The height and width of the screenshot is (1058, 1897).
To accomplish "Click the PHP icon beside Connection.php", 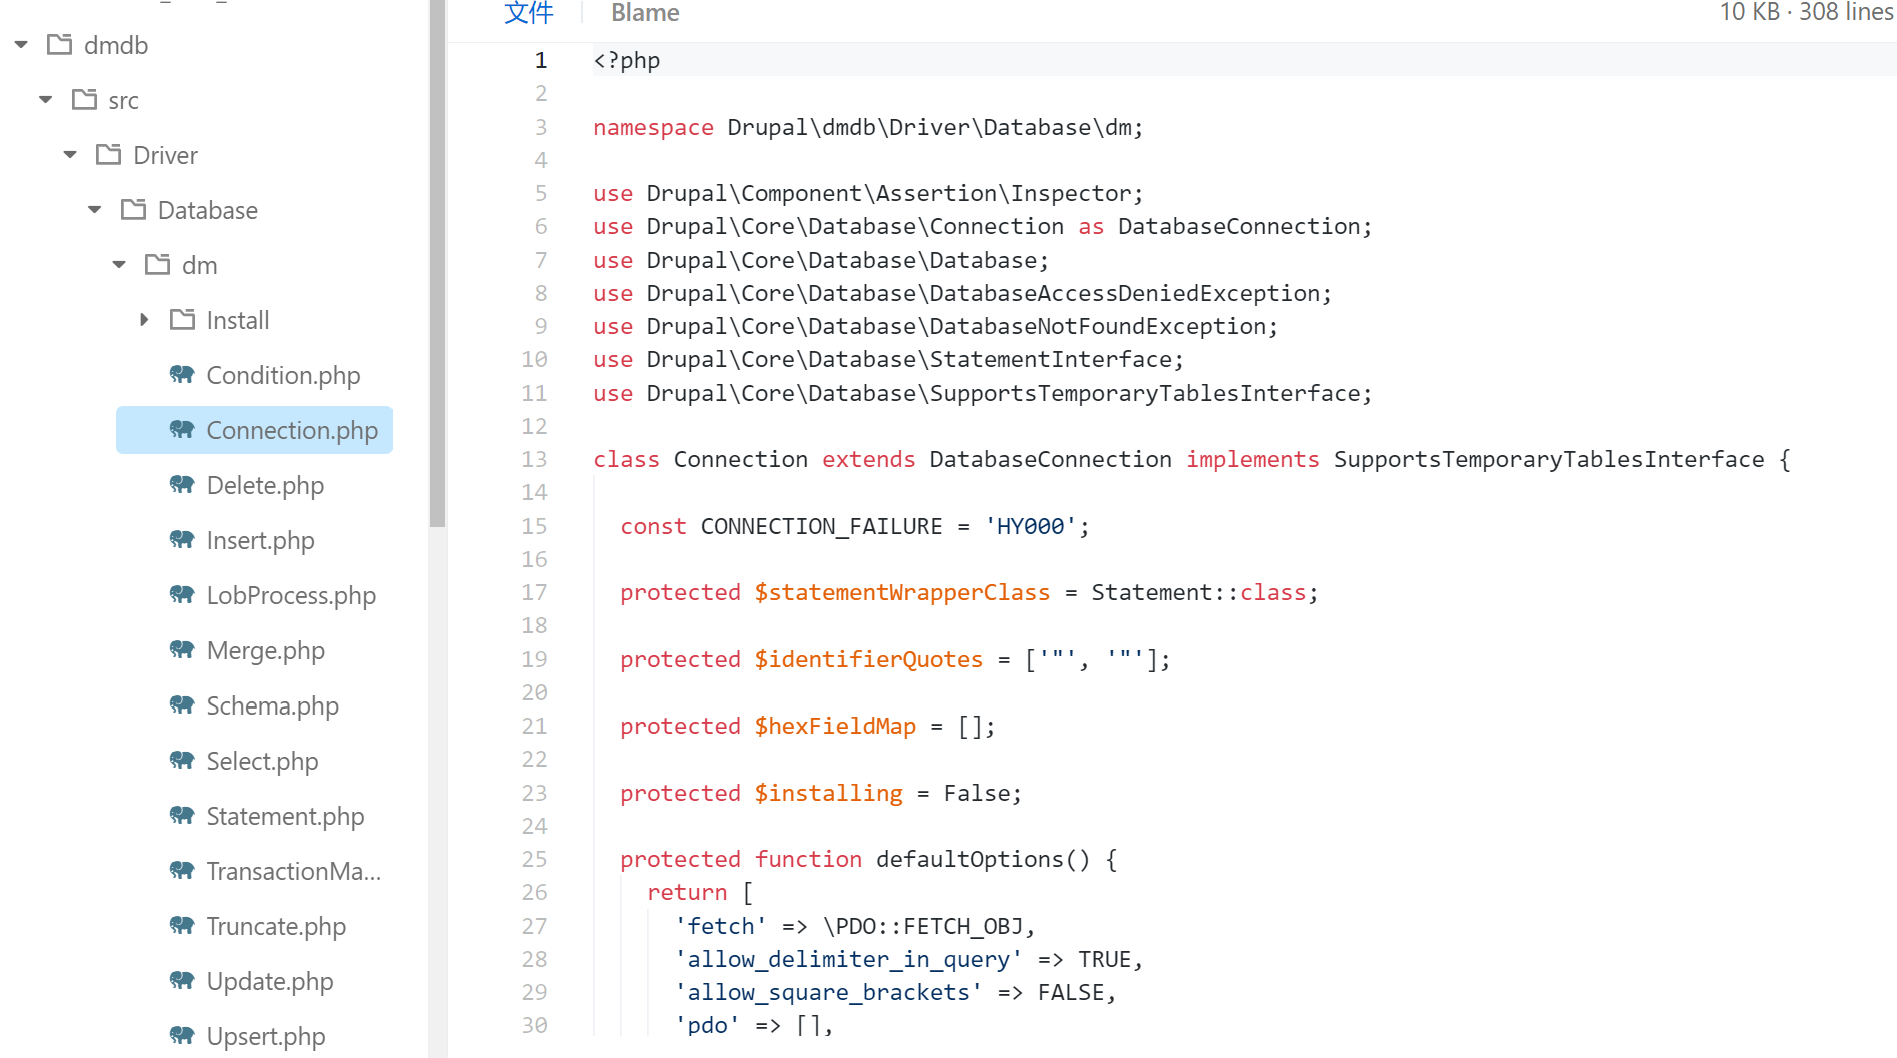I will [x=182, y=430].
